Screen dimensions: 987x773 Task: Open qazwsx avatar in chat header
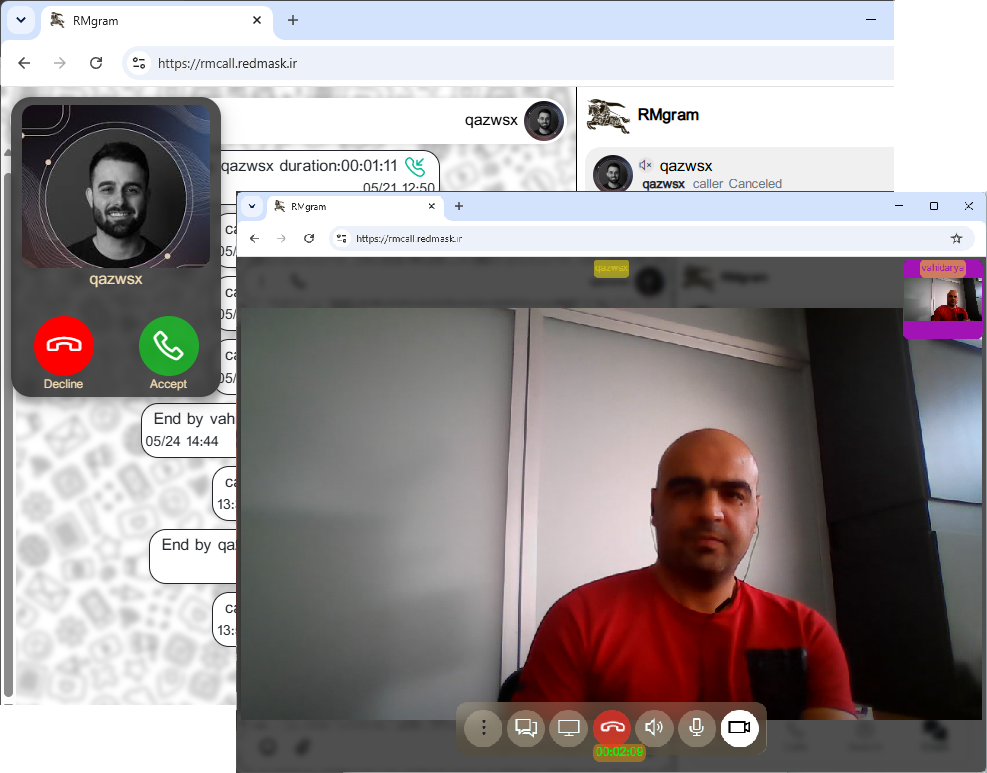[543, 120]
